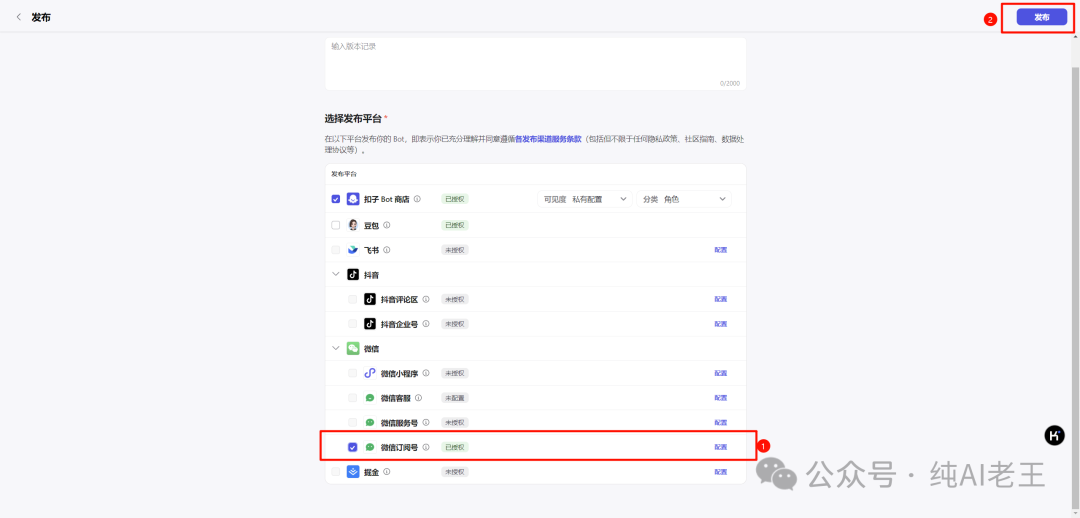The width and height of the screenshot is (1080, 518).
Task: Click into the 输入版本记录 text area
Action: click(535, 63)
